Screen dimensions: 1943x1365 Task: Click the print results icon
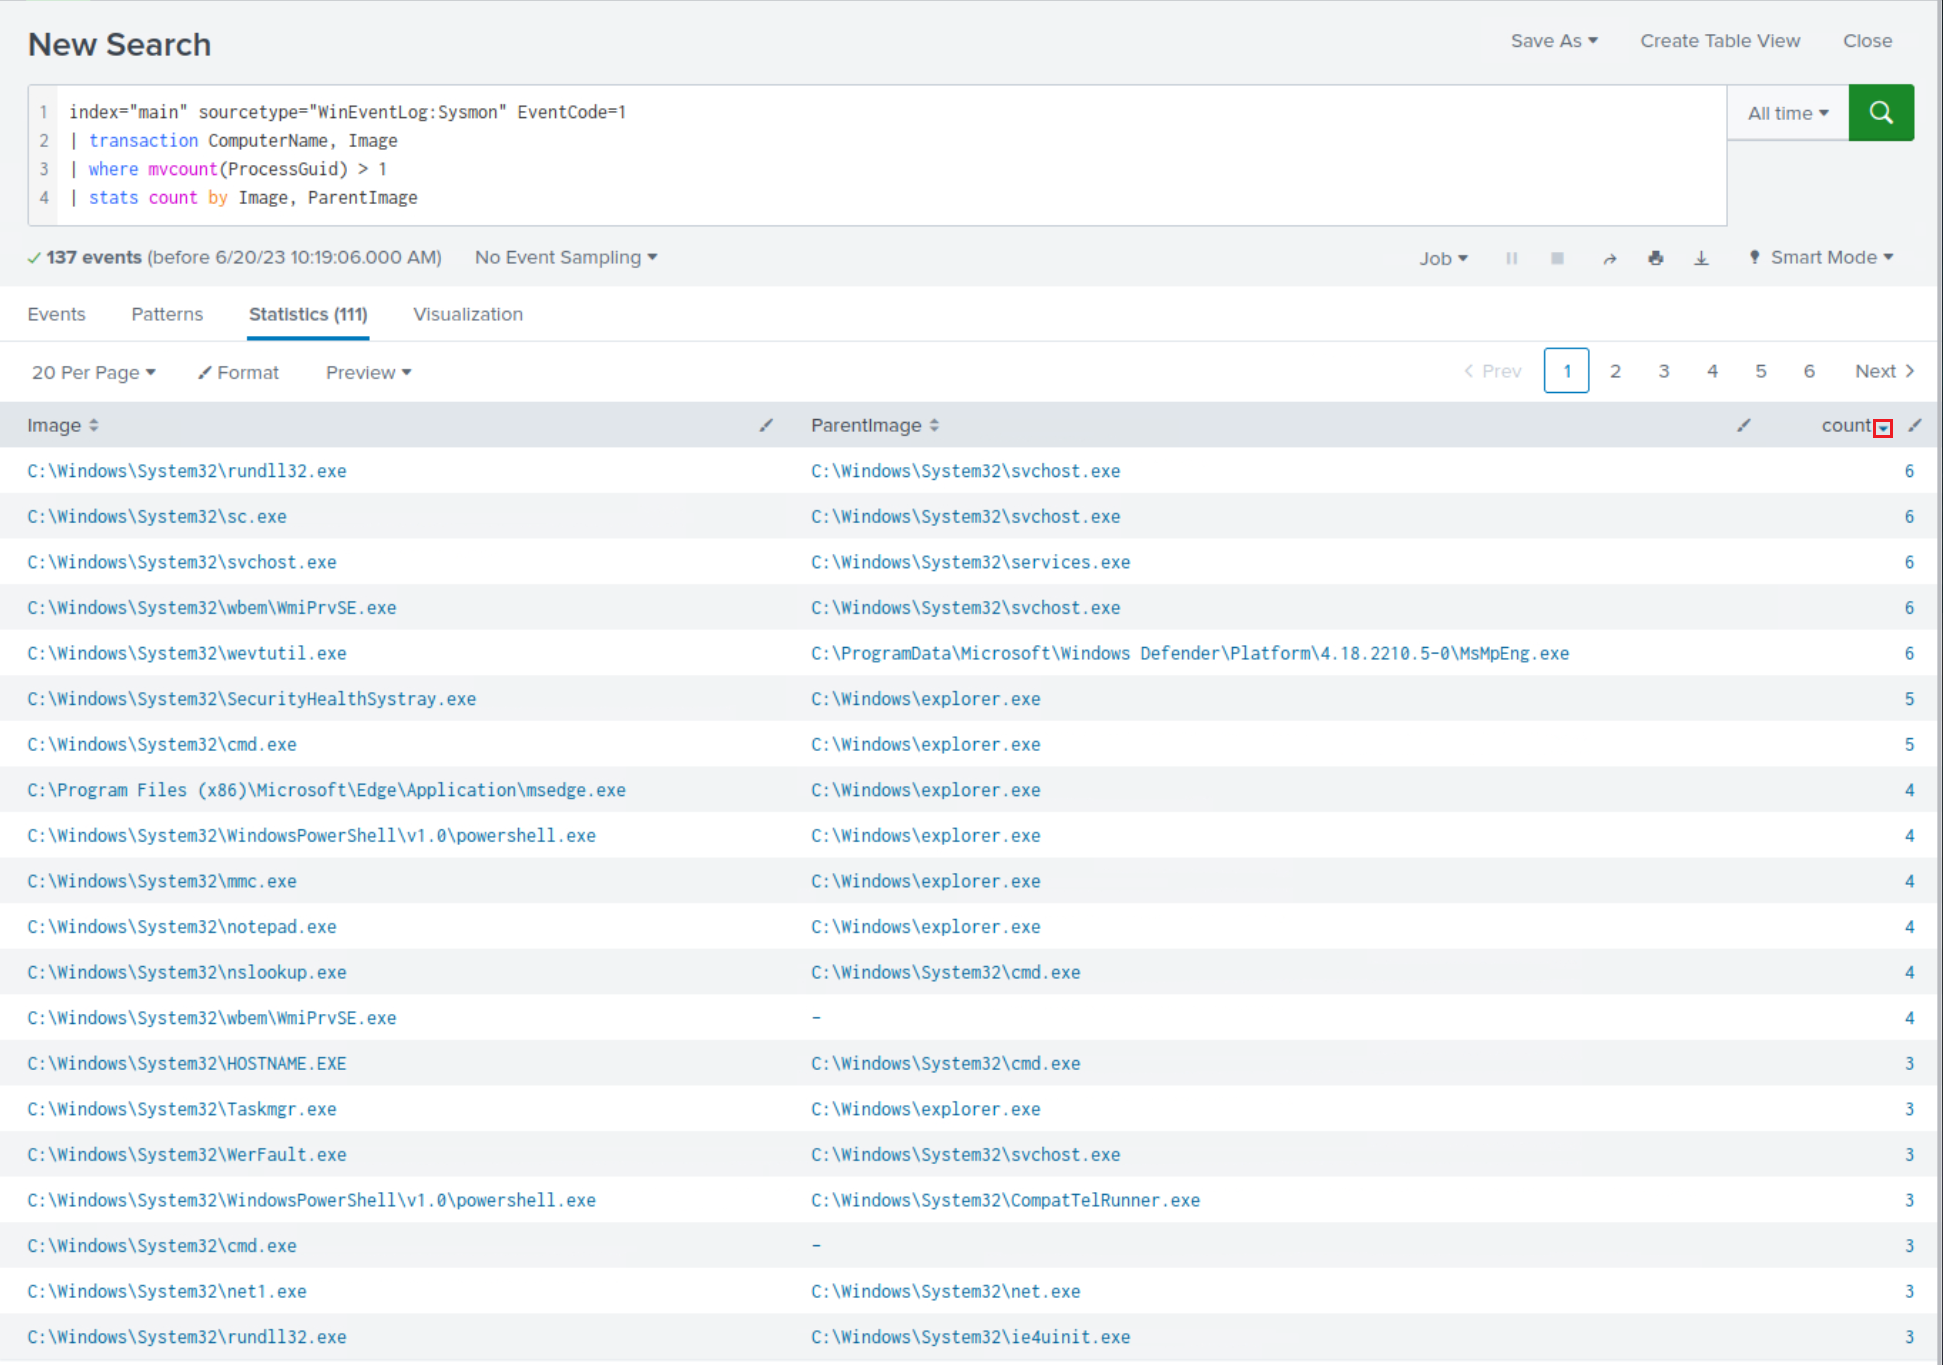[1655, 258]
